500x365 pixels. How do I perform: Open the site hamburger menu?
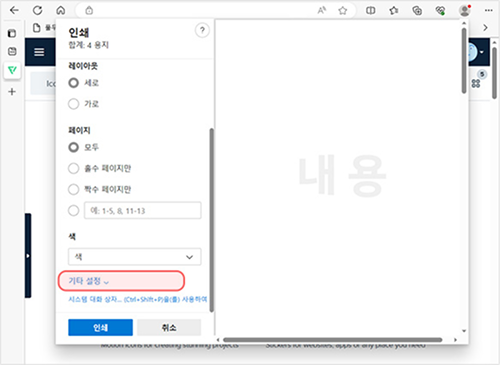[x=39, y=52]
